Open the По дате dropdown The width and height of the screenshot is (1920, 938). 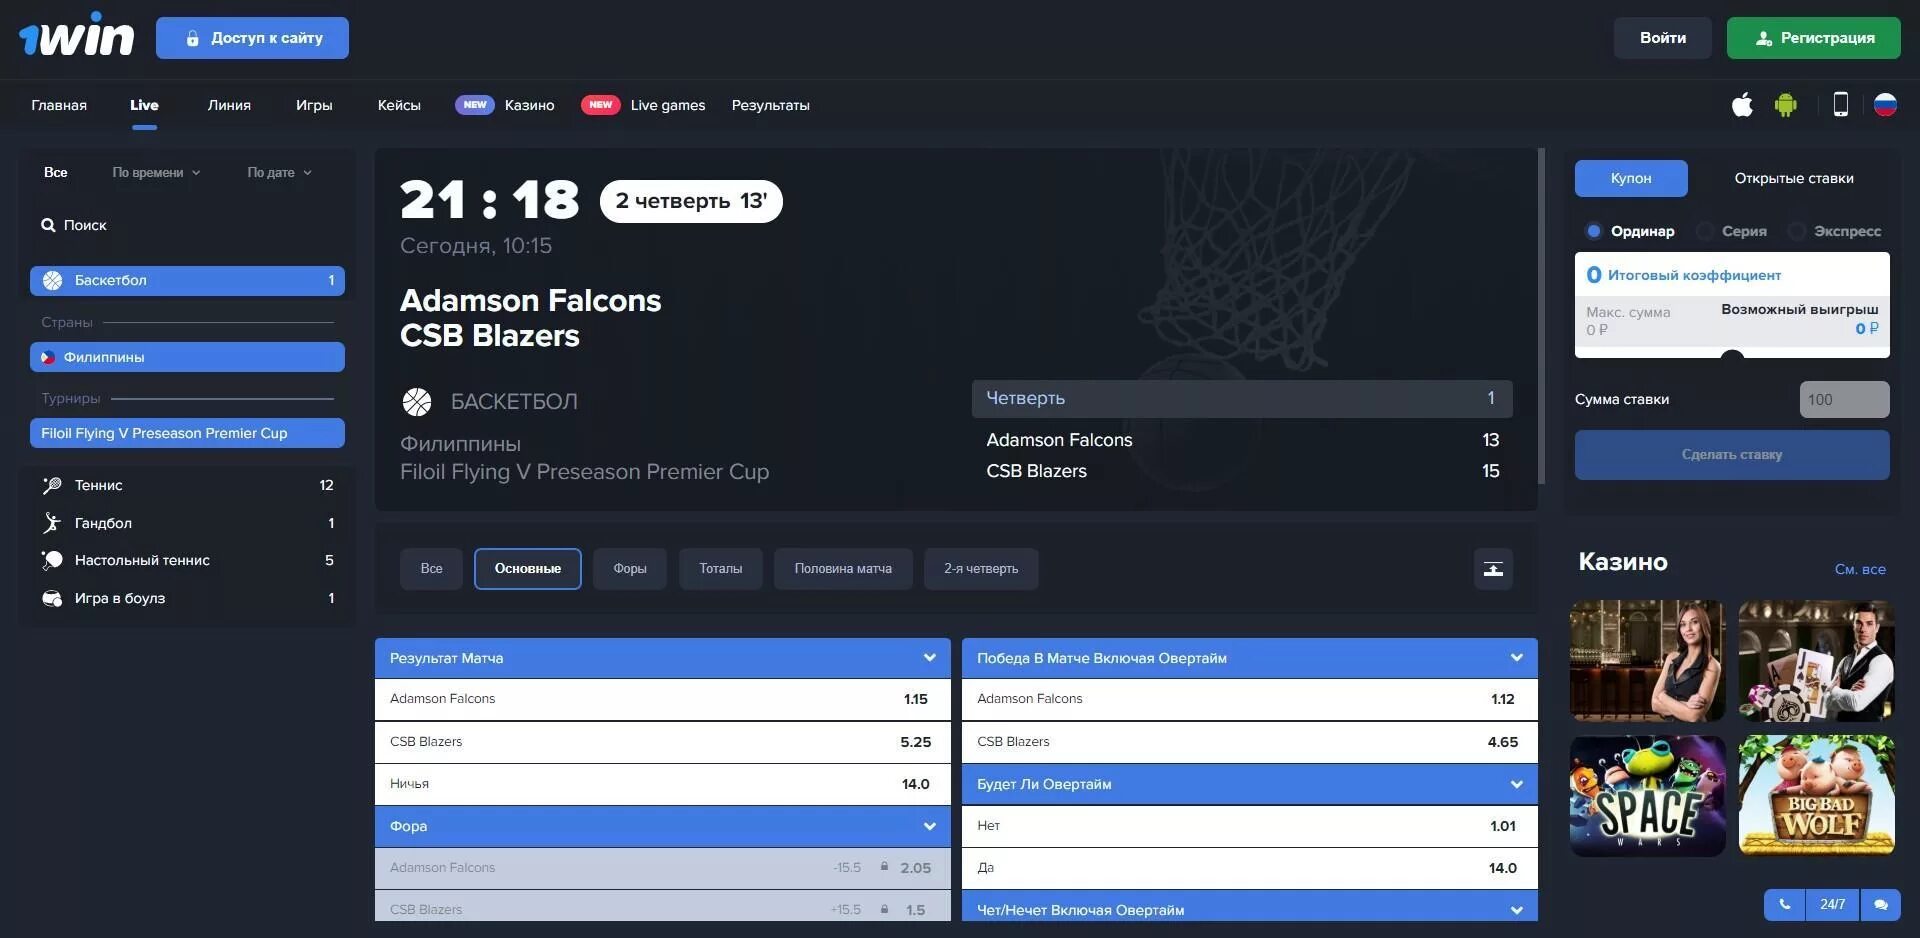279,172
